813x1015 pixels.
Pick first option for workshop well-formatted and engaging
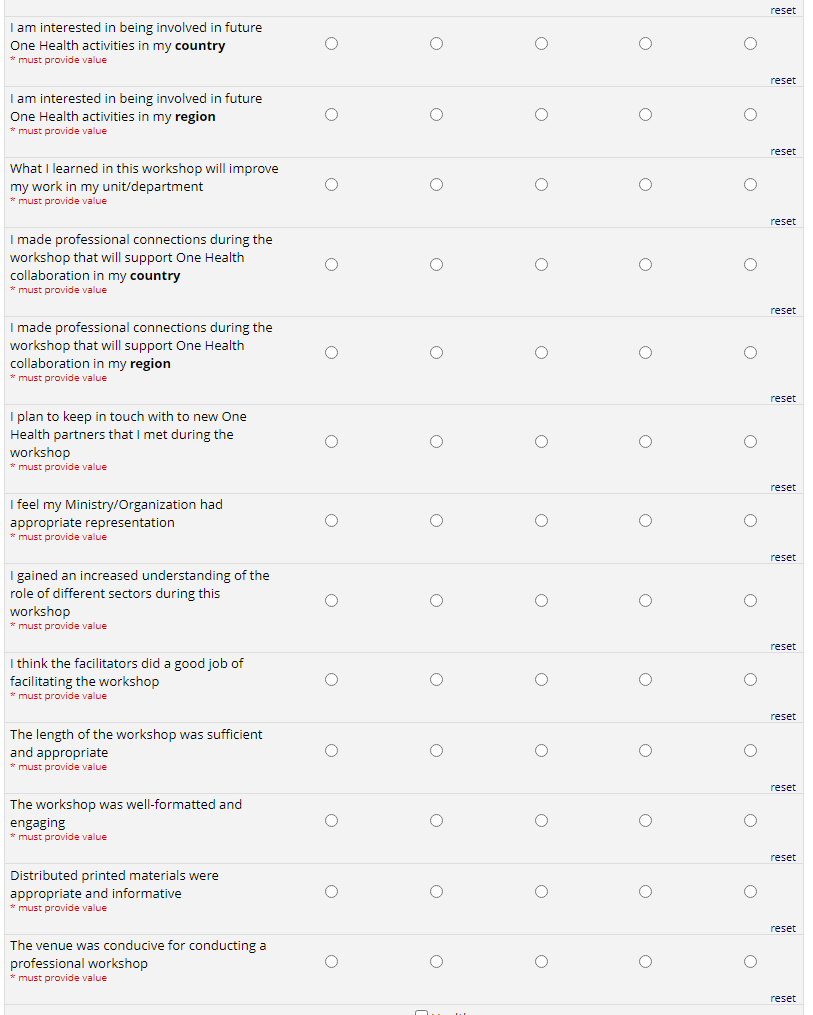click(x=331, y=821)
